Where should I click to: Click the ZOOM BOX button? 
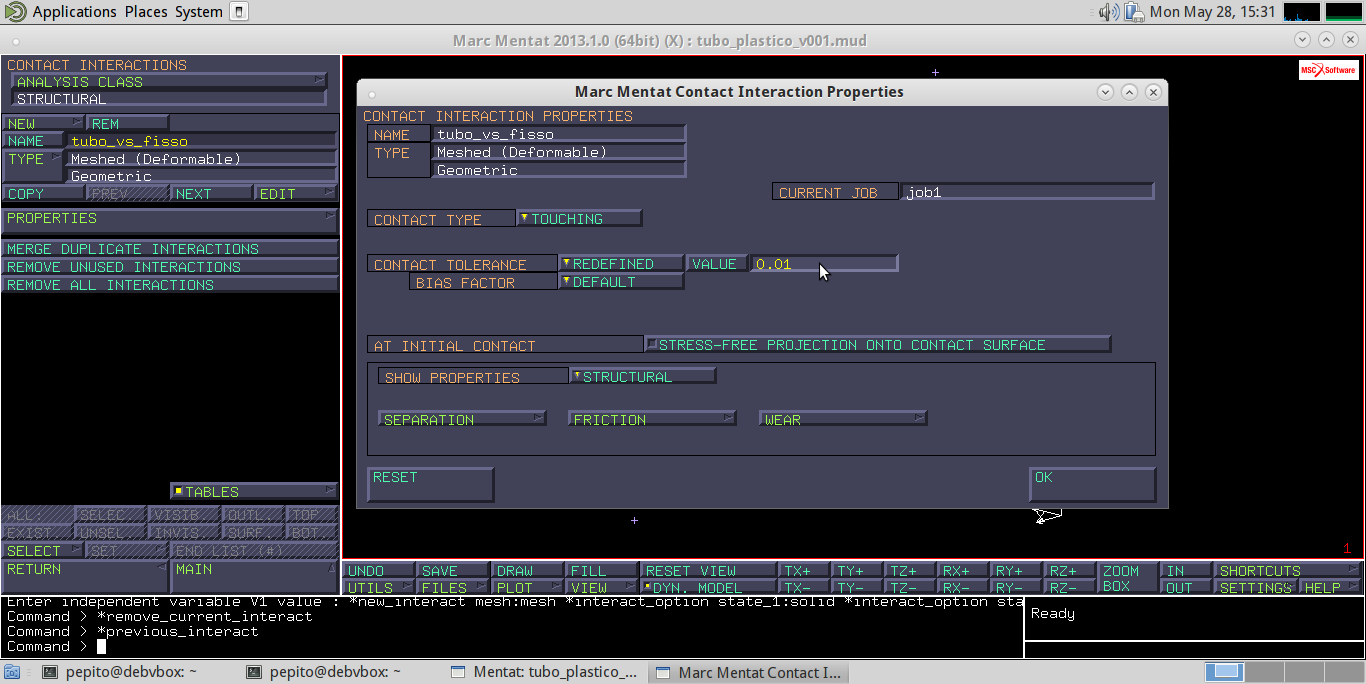[x=1127, y=578]
